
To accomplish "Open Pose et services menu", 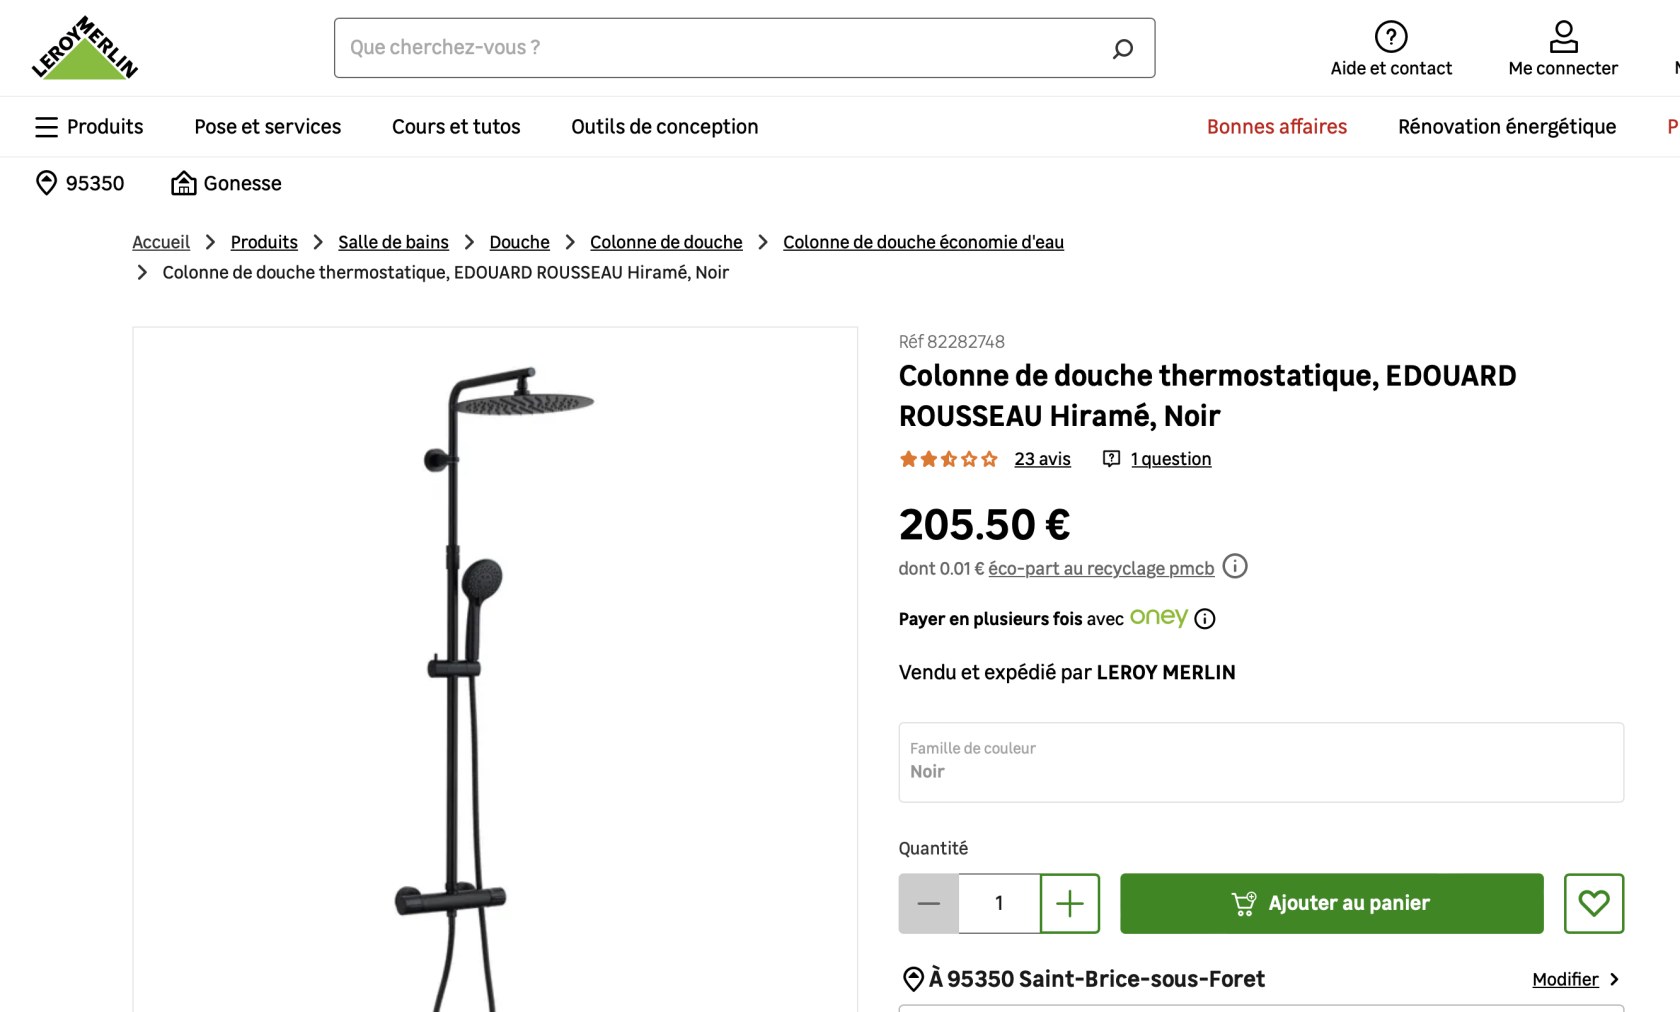I will click(x=267, y=127).
